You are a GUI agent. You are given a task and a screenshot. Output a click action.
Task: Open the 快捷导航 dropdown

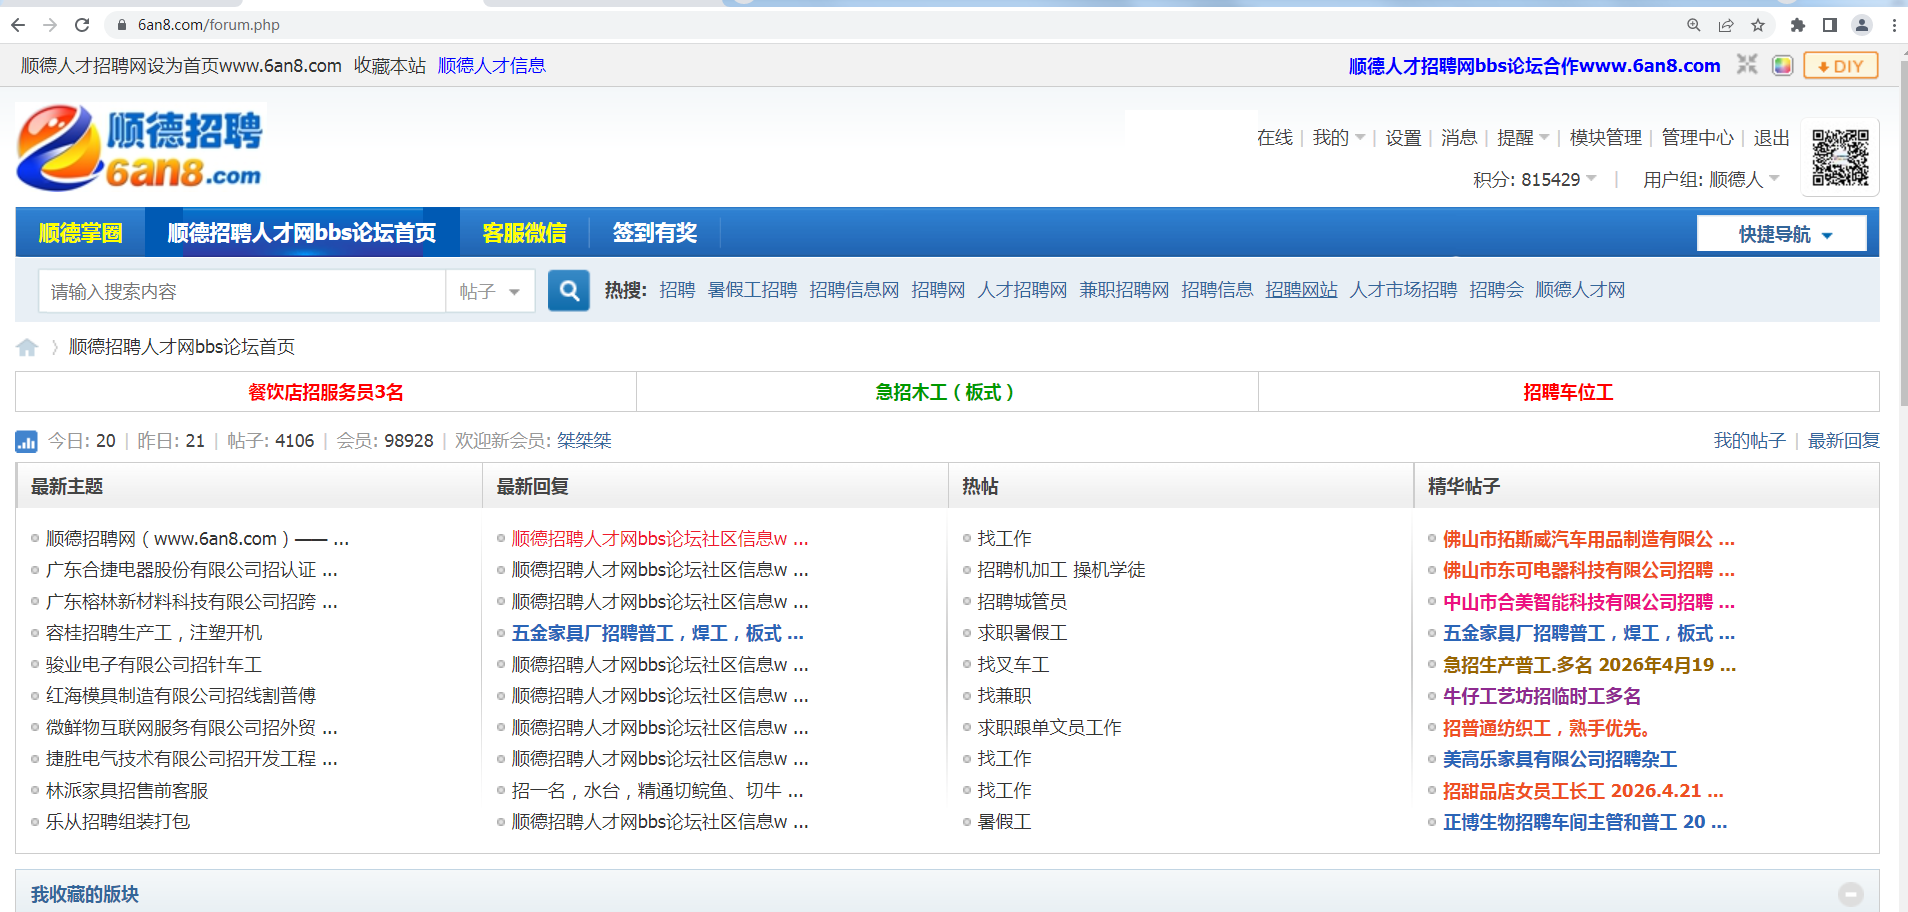pos(1782,234)
